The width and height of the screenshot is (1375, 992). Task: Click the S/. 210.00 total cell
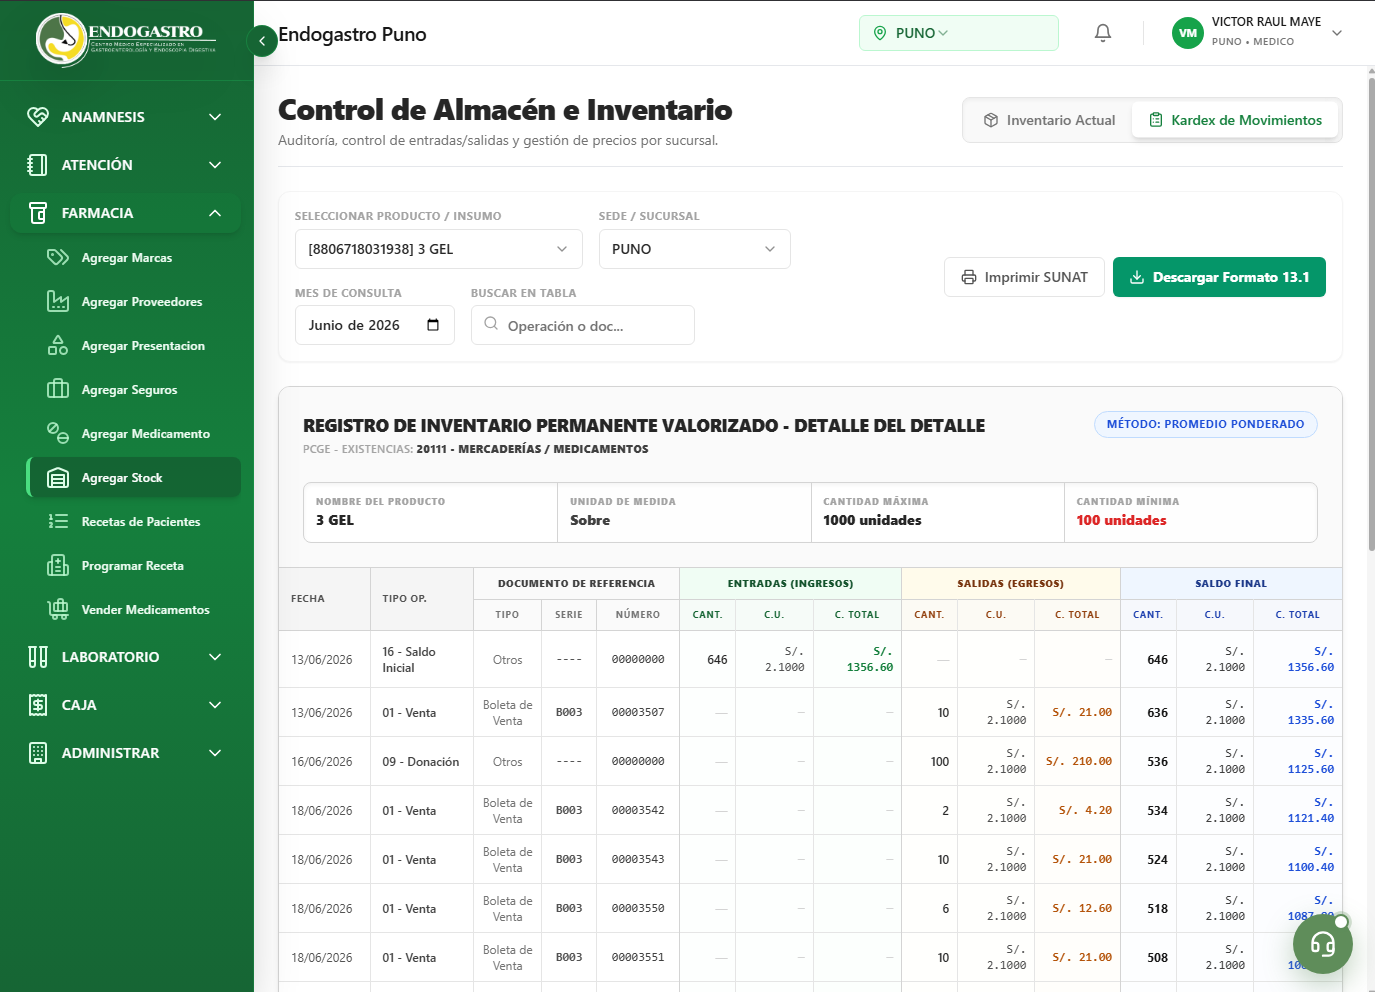1078,761
